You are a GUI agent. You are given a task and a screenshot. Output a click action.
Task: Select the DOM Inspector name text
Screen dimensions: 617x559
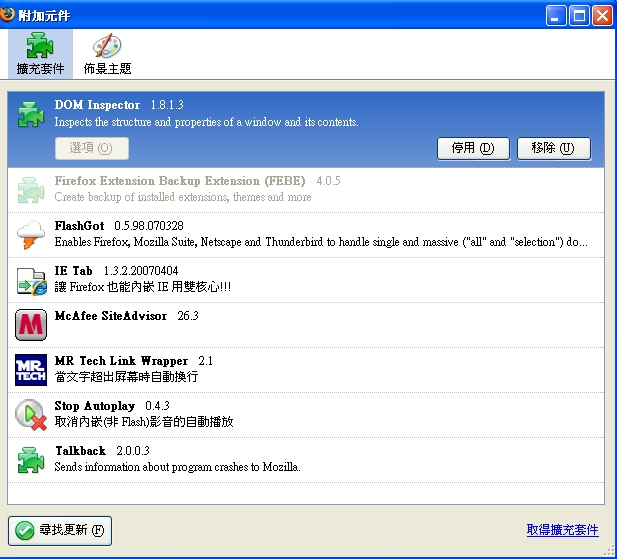pyautogui.click(x=97, y=105)
